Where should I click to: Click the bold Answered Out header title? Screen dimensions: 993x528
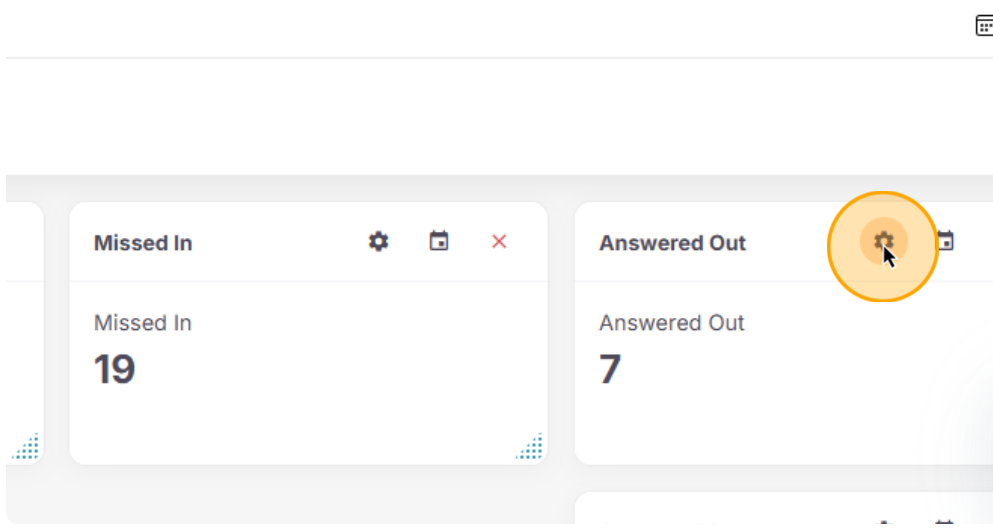coord(673,243)
